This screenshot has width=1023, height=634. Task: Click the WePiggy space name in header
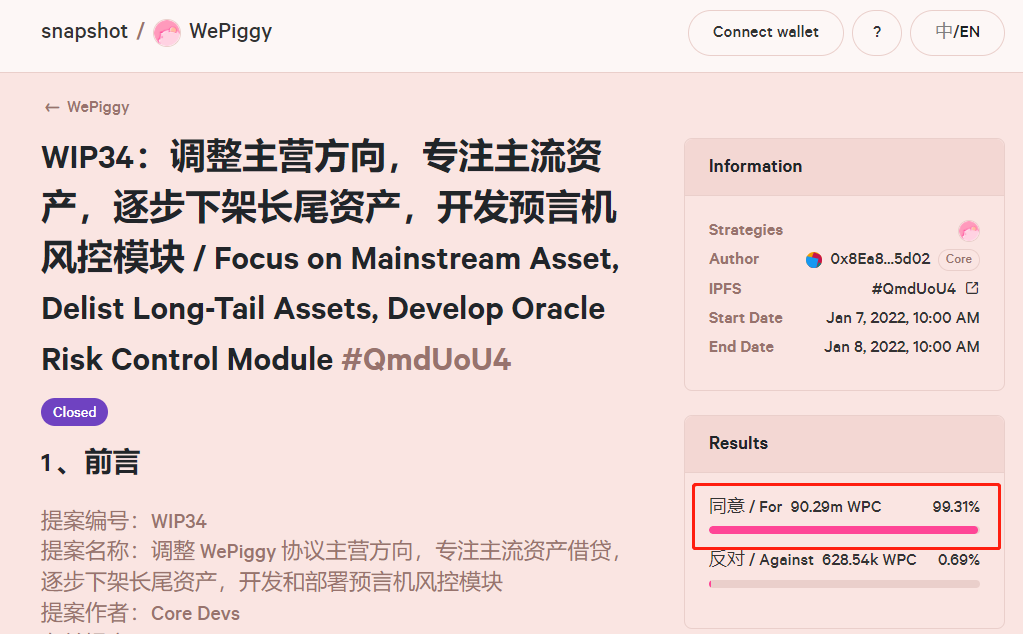coord(230,31)
